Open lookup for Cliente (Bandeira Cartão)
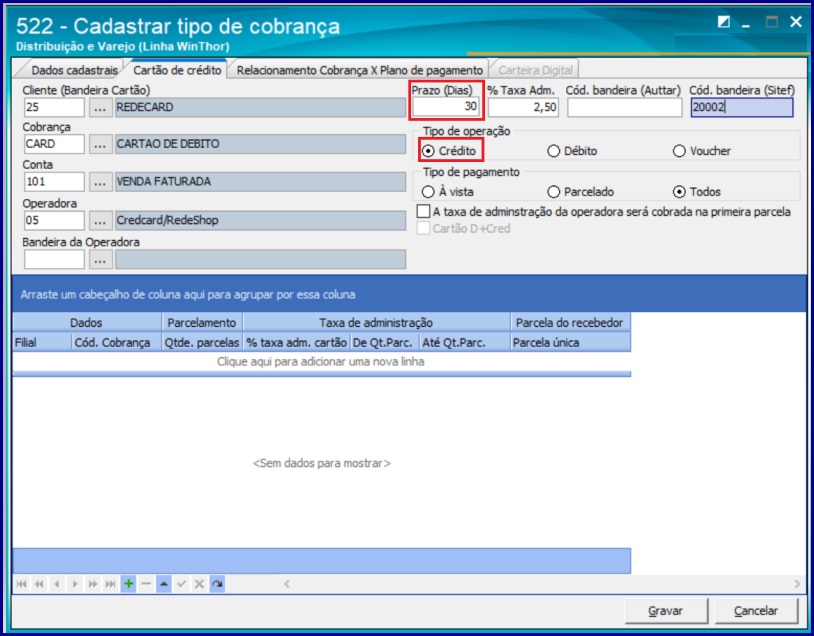Image resolution: width=814 pixels, height=636 pixels. tap(100, 107)
